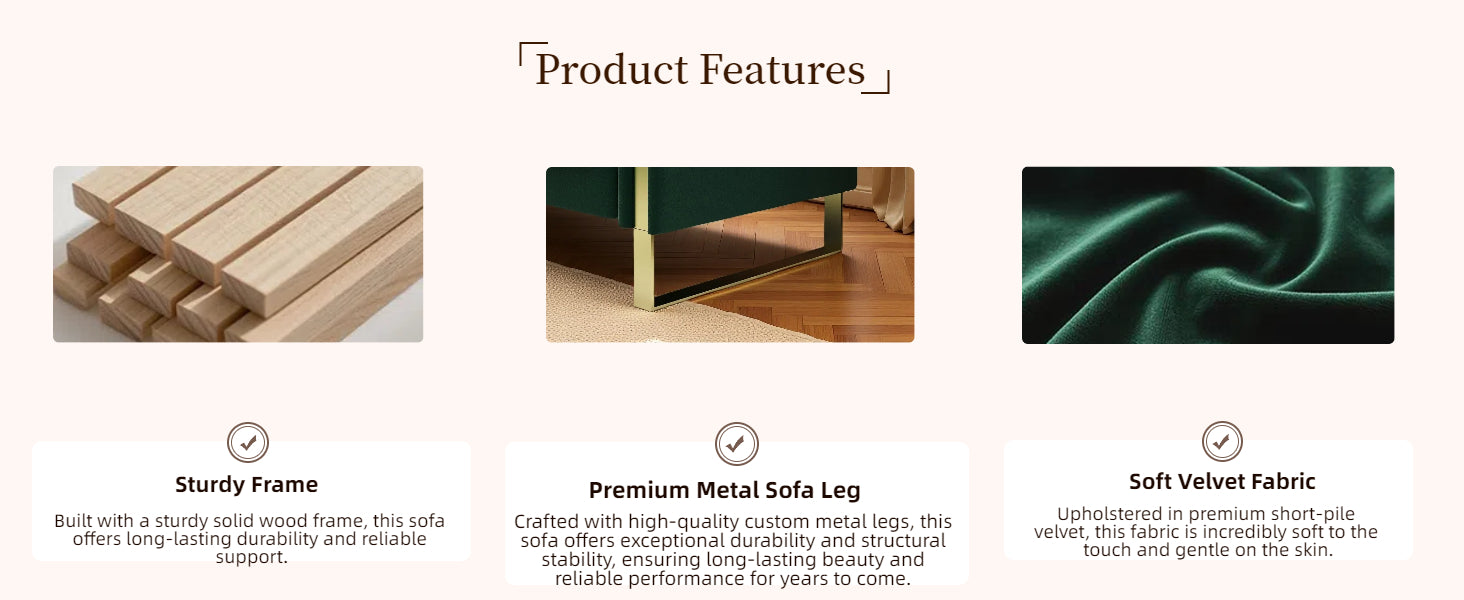Click the beige curtain in the sofa leg photo

pos(888,197)
